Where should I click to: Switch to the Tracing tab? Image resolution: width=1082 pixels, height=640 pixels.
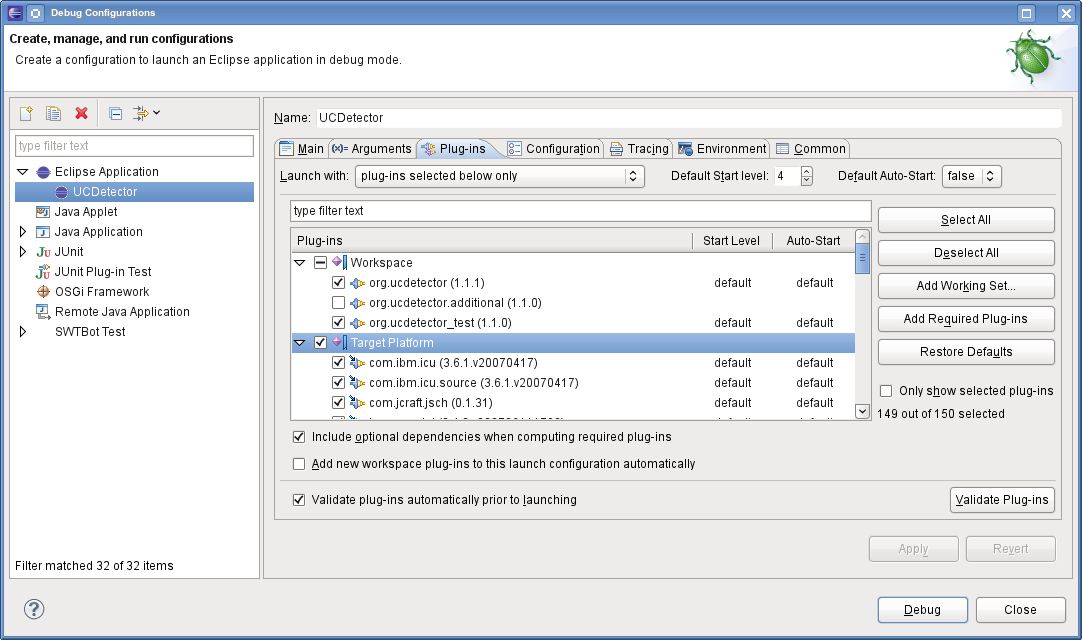tap(640, 148)
